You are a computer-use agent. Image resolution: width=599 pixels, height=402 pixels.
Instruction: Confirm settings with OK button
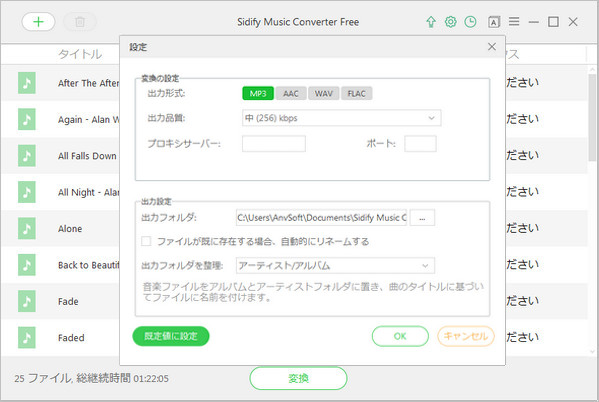pyautogui.click(x=400, y=336)
